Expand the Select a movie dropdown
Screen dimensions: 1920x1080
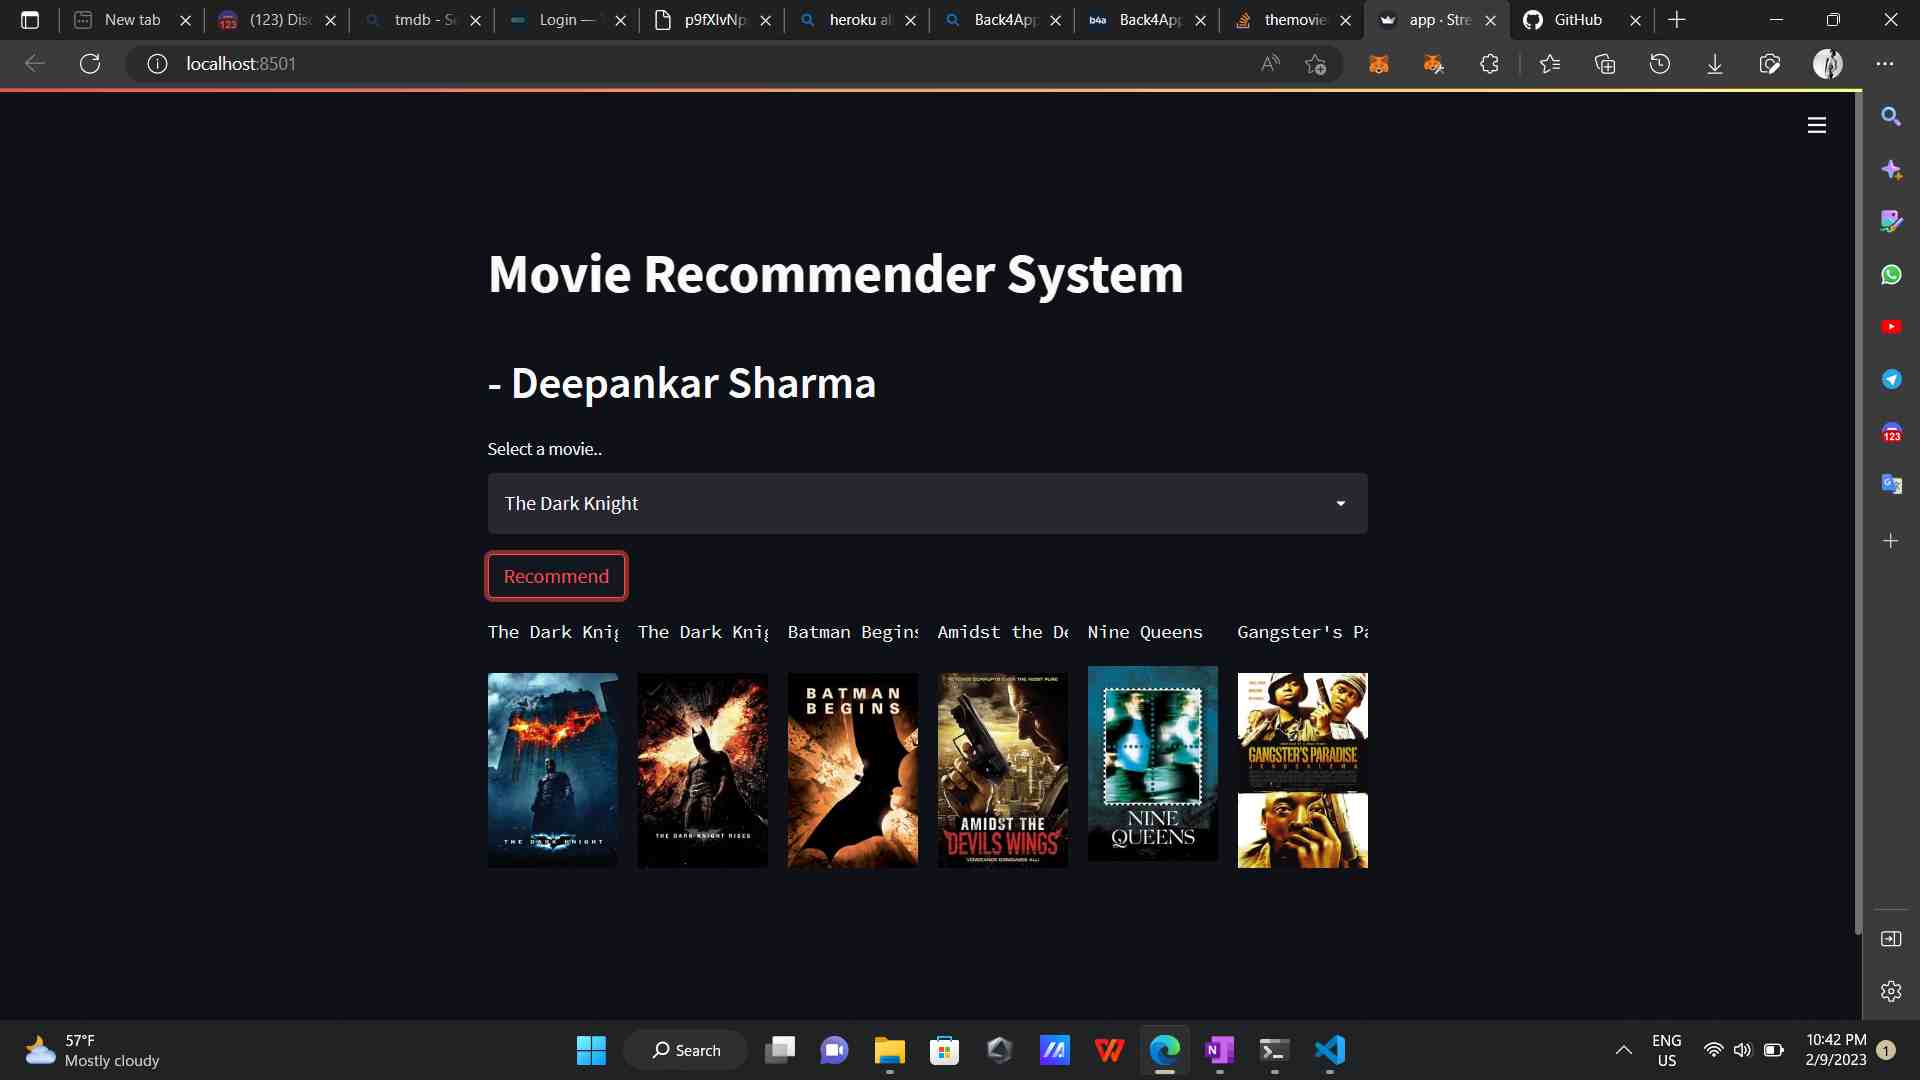[927, 503]
